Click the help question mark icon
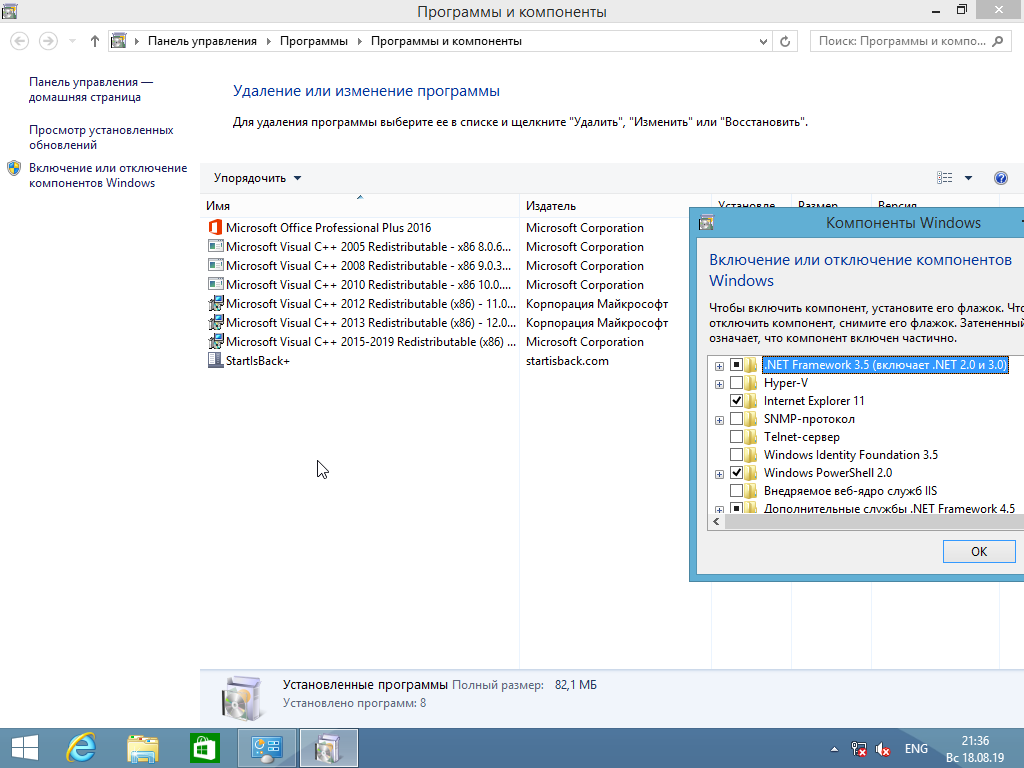Viewport: 1024px width, 768px height. [x=1000, y=178]
